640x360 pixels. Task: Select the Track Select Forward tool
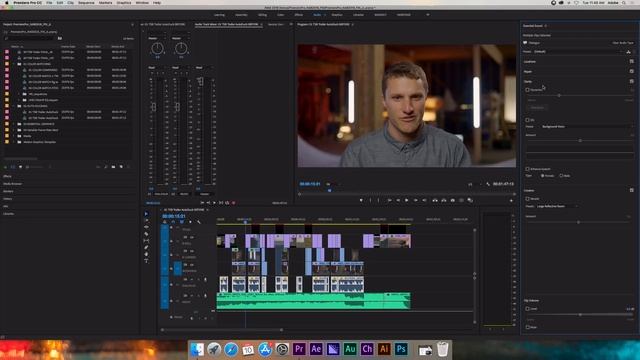tap(146, 220)
